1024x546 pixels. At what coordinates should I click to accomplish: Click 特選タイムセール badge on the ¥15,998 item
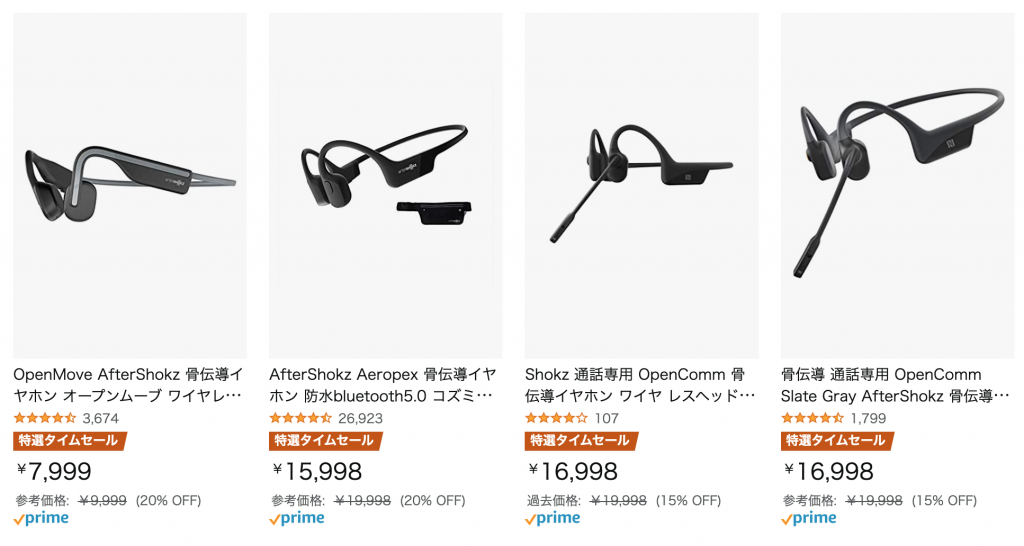(x=325, y=441)
